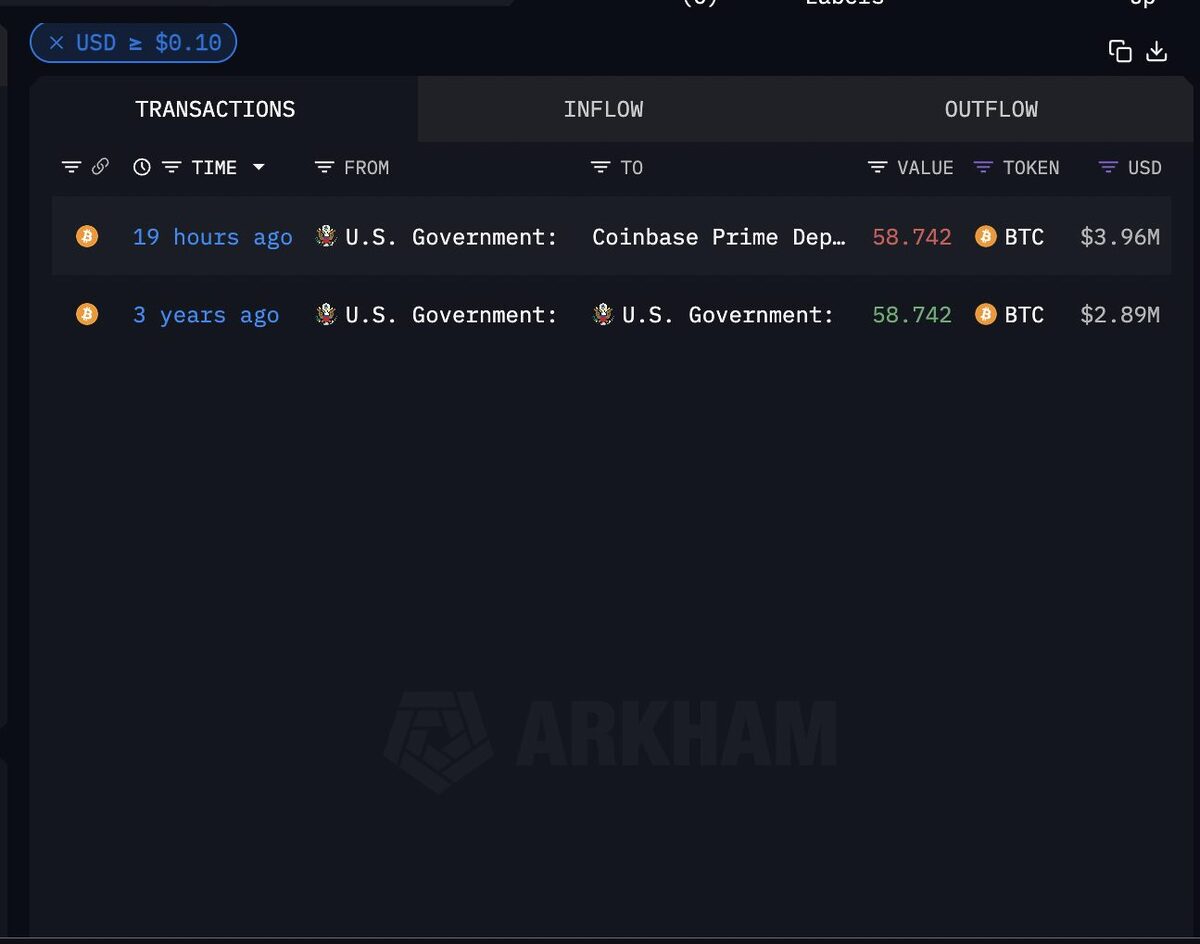This screenshot has width=1200, height=944.
Task: Open the 3 years ago transaction link
Action: 206,315
